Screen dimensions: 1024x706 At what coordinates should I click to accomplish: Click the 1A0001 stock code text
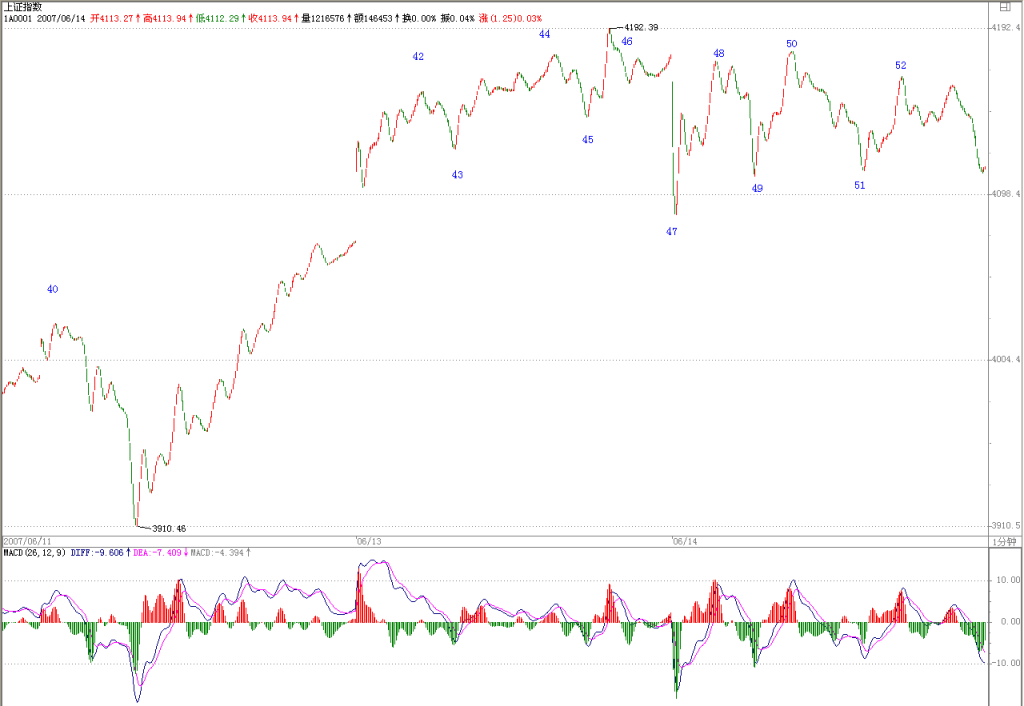18,18
